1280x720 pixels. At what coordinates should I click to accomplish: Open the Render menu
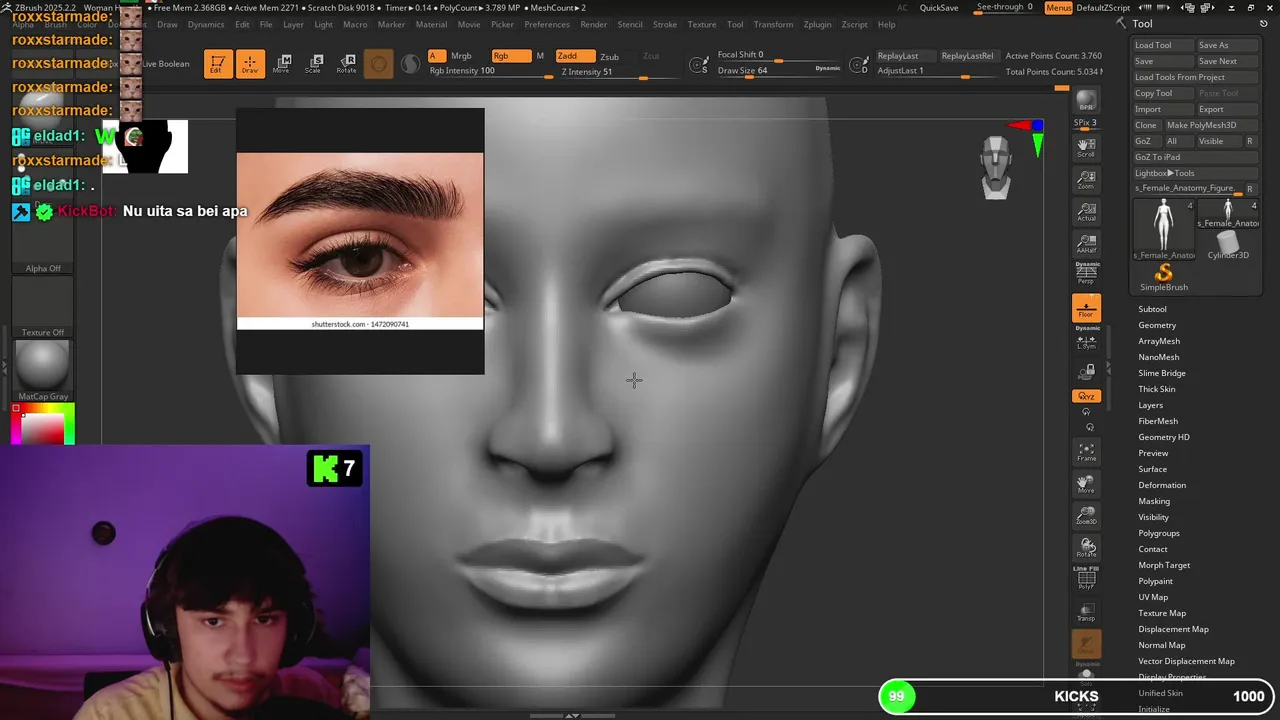pyautogui.click(x=594, y=24)
